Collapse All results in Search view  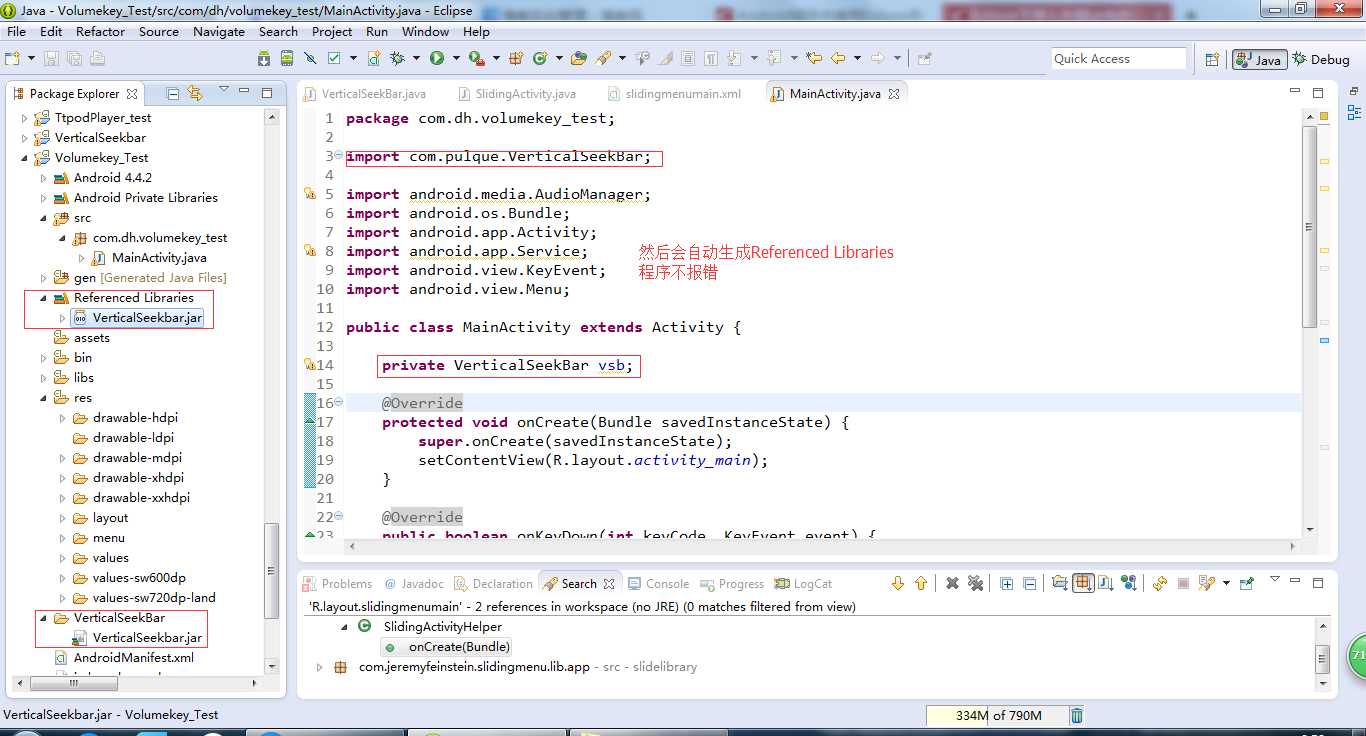[x=1030, y=583]
